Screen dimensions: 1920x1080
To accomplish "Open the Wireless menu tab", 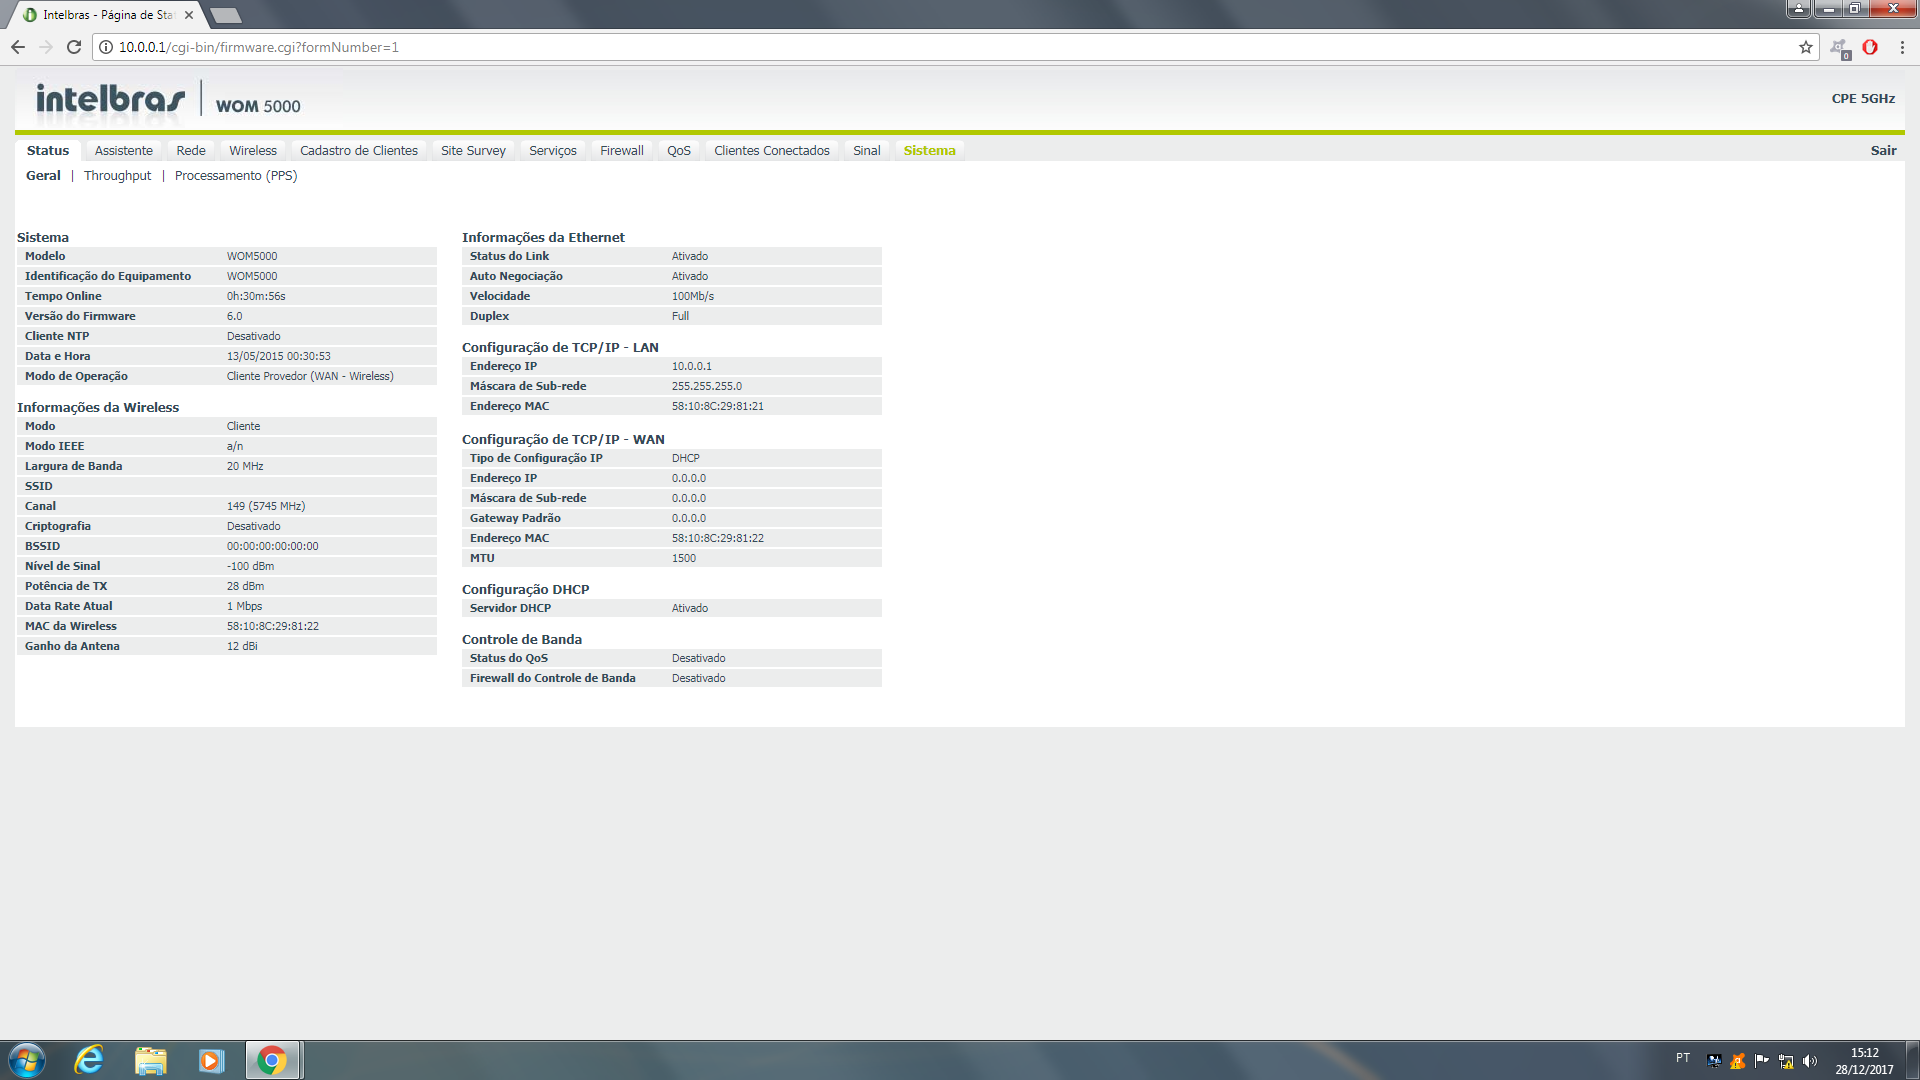I will click(x=252, y=151).
